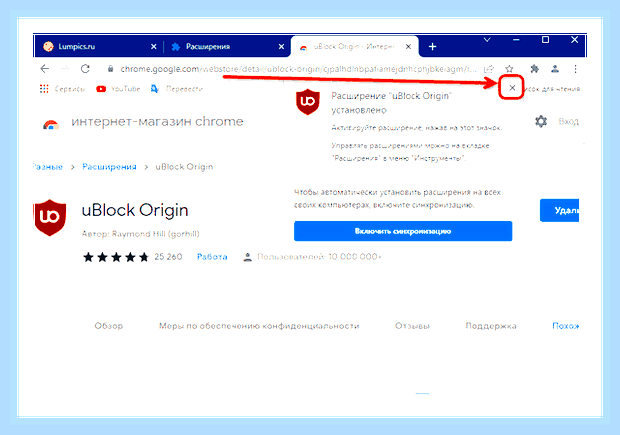Go back with the browser back arrow

click(x=45, y=69)
